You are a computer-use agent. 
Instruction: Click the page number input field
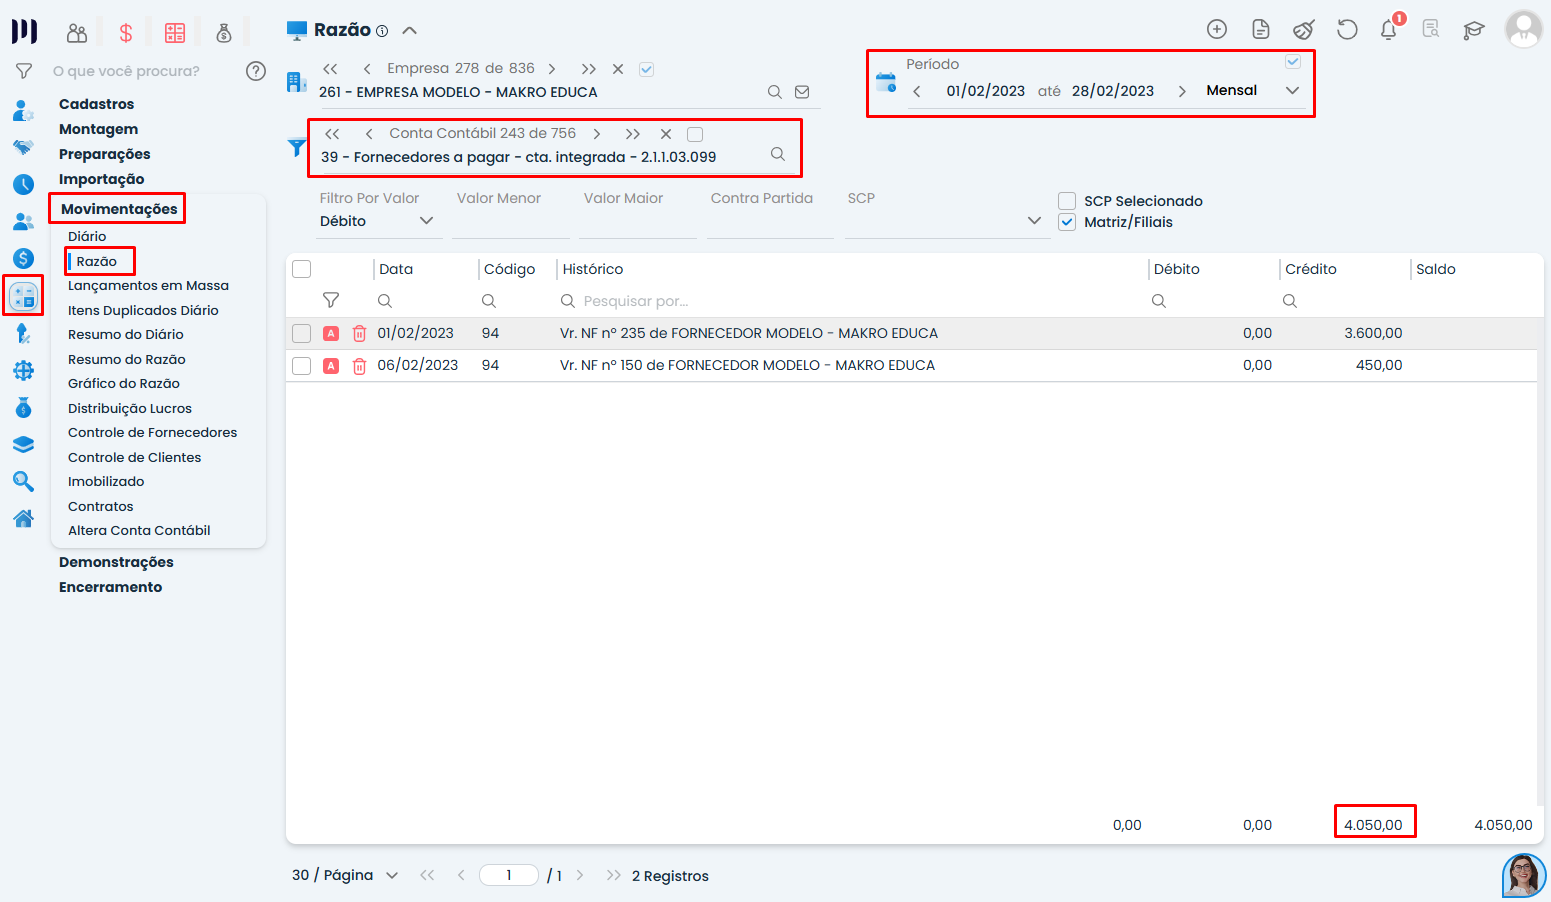point(509,875)
